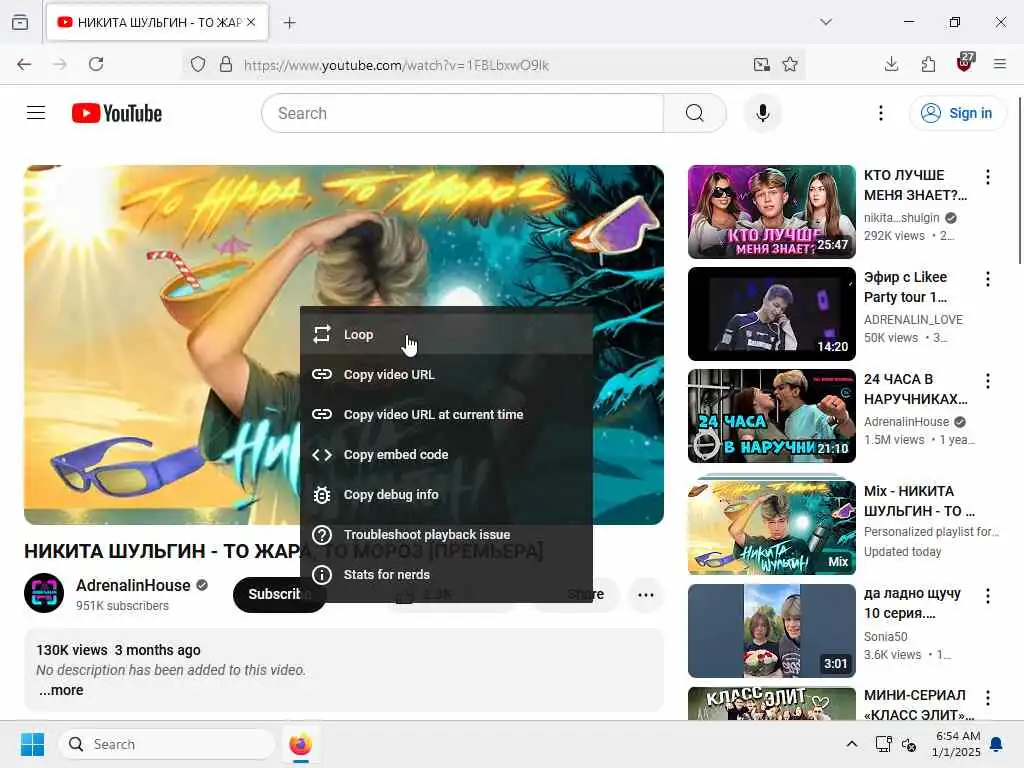Choose Copy debug info entry

[x=447, y=494]
